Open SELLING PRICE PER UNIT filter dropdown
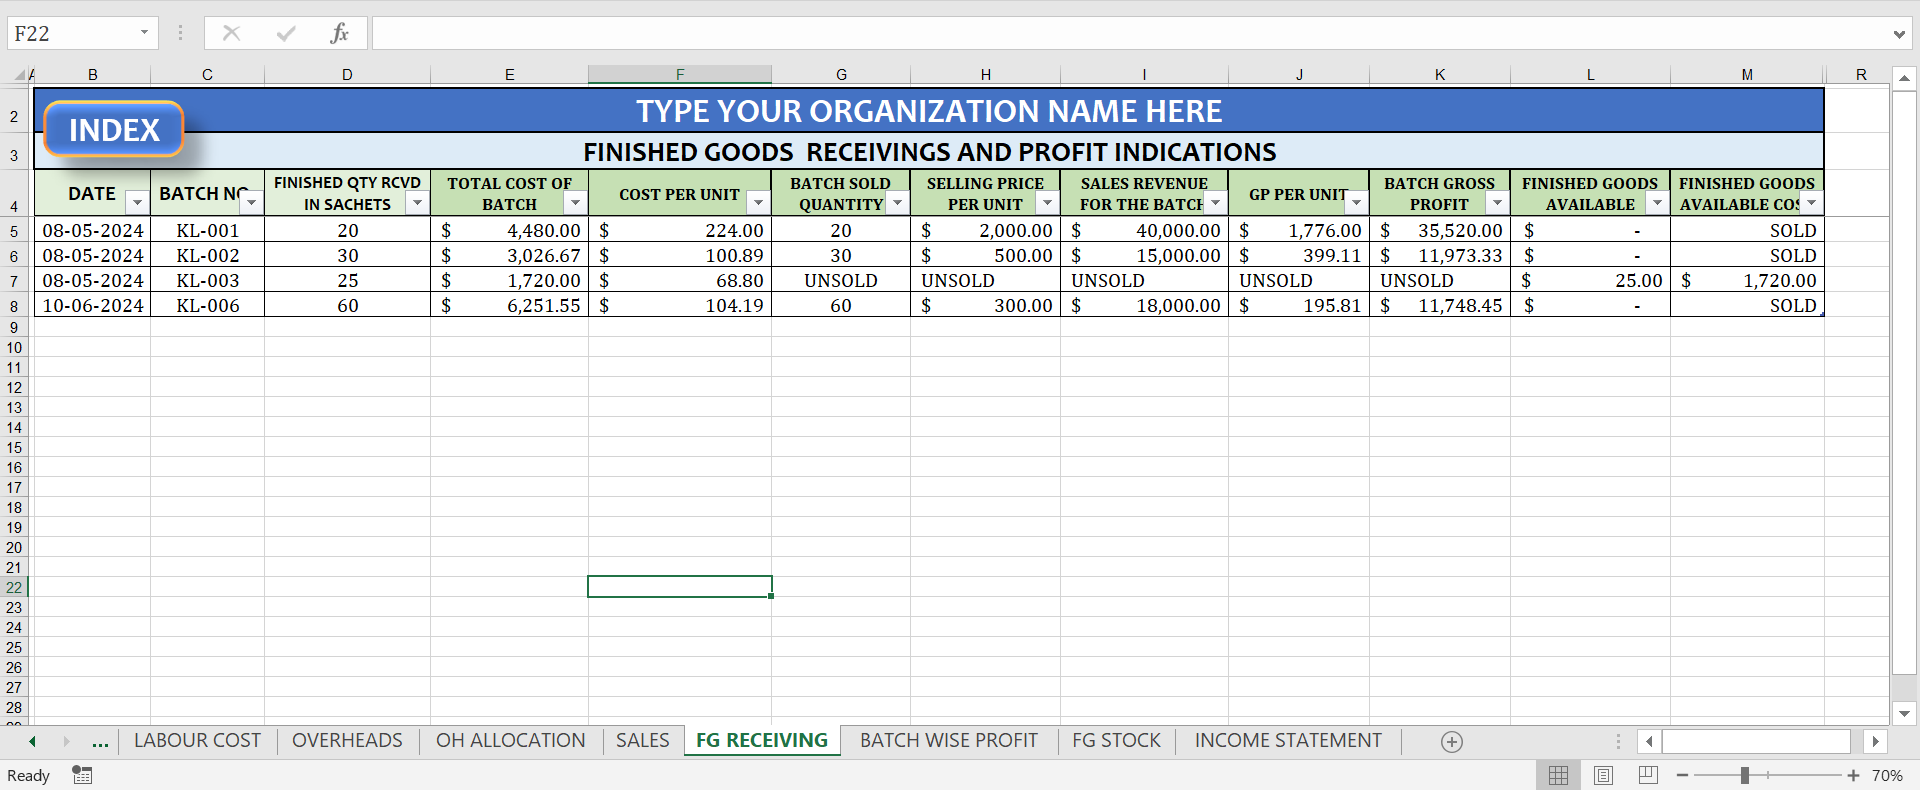The width and height of the screenshot is (1920, 790). pyautogui.click(x=1047, y=203)
